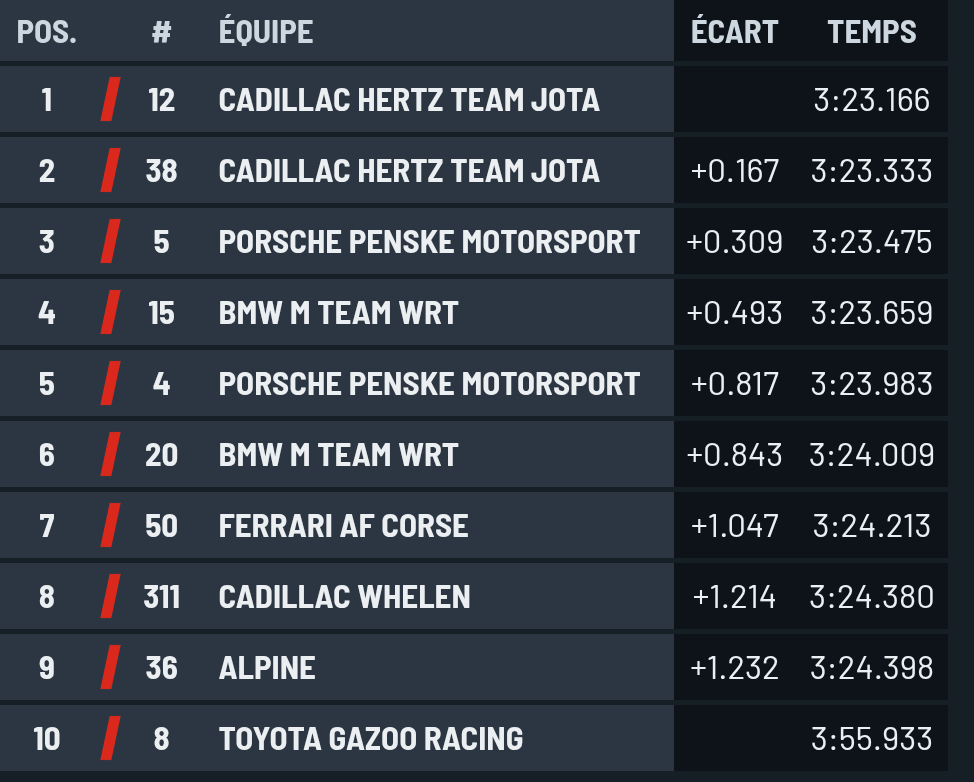Click the red slash icon in the Alpine row

pyautogui.click(x=111, y=667)
